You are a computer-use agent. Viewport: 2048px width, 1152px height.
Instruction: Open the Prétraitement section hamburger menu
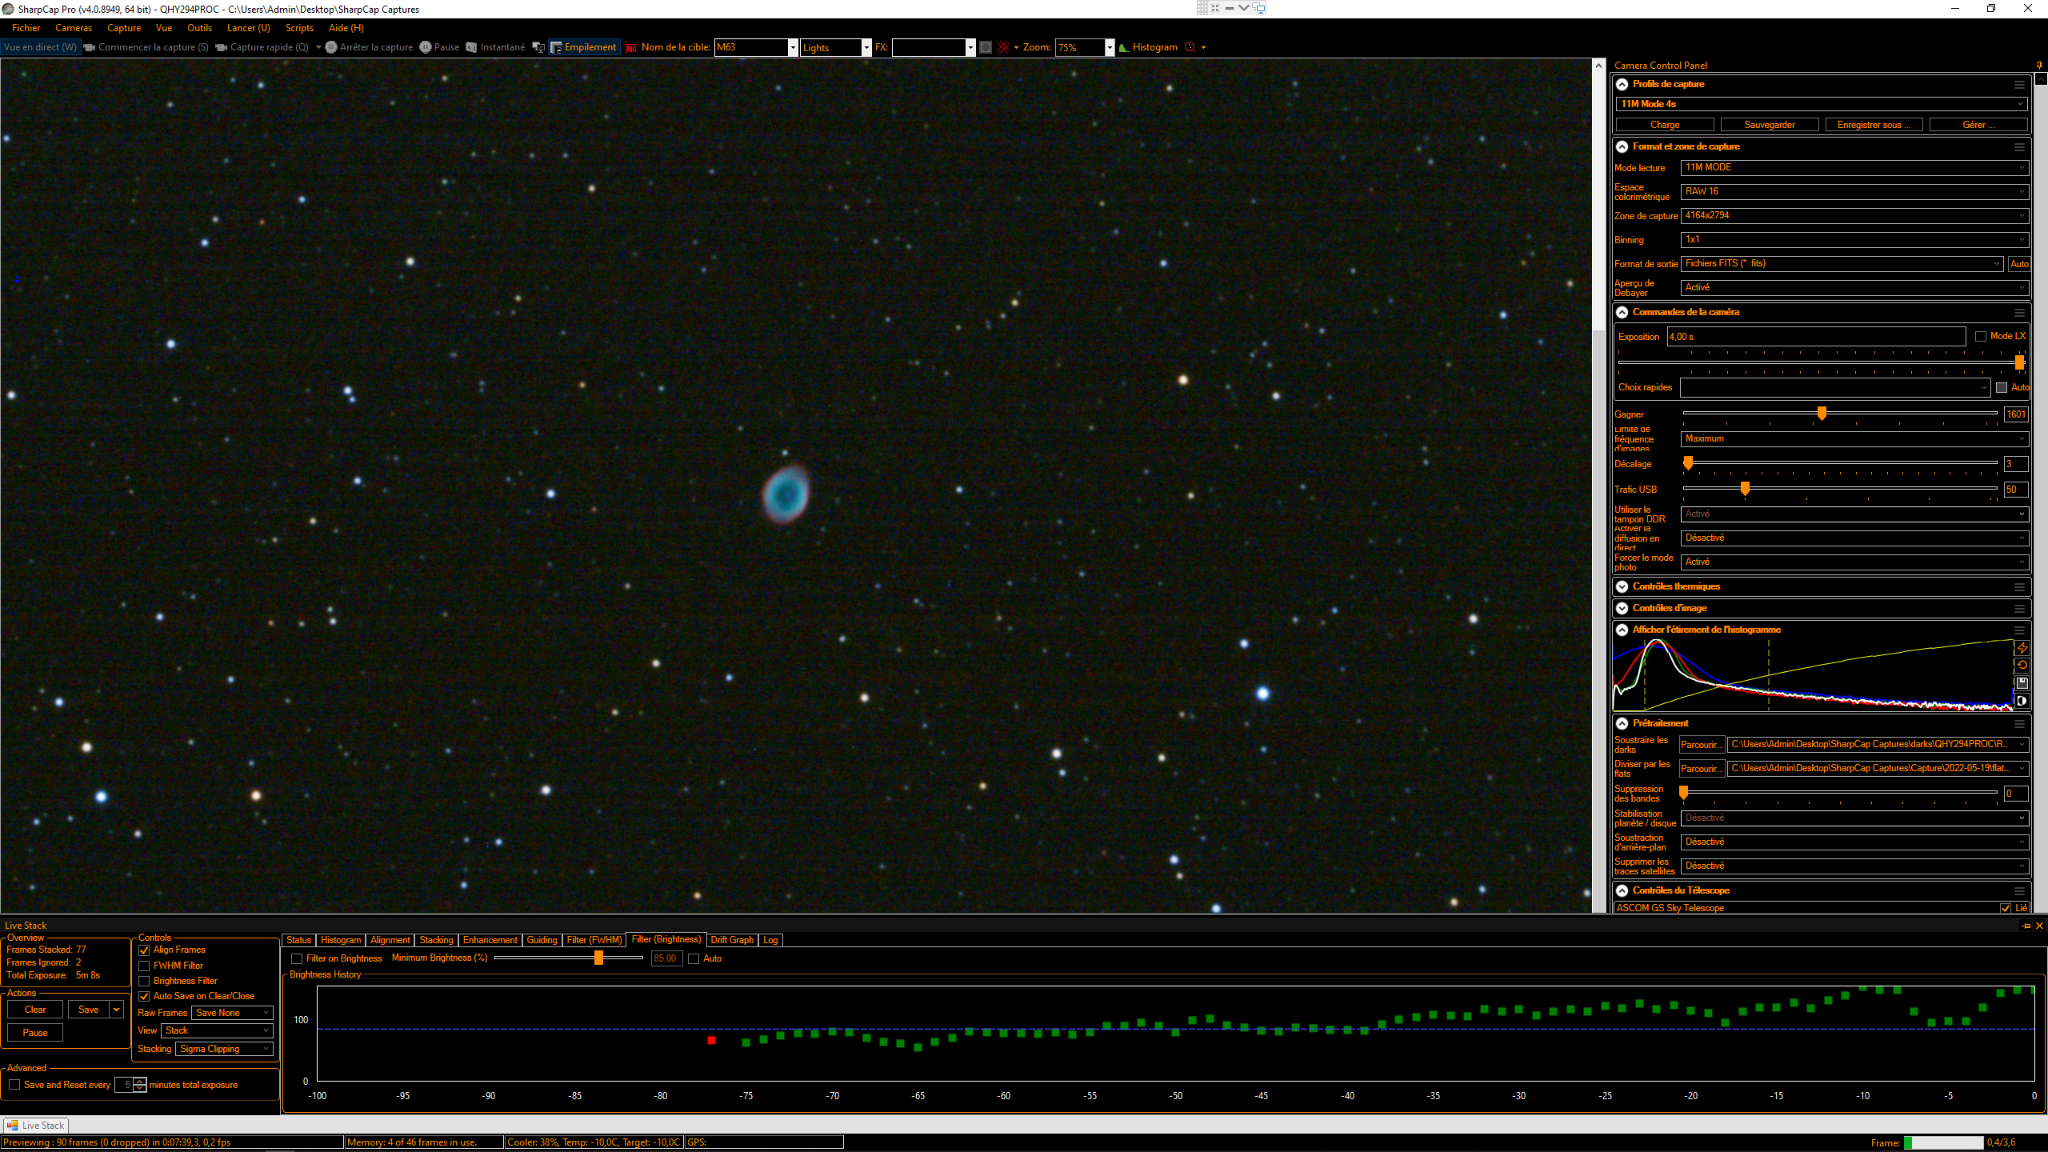[x=2019, y=723]
